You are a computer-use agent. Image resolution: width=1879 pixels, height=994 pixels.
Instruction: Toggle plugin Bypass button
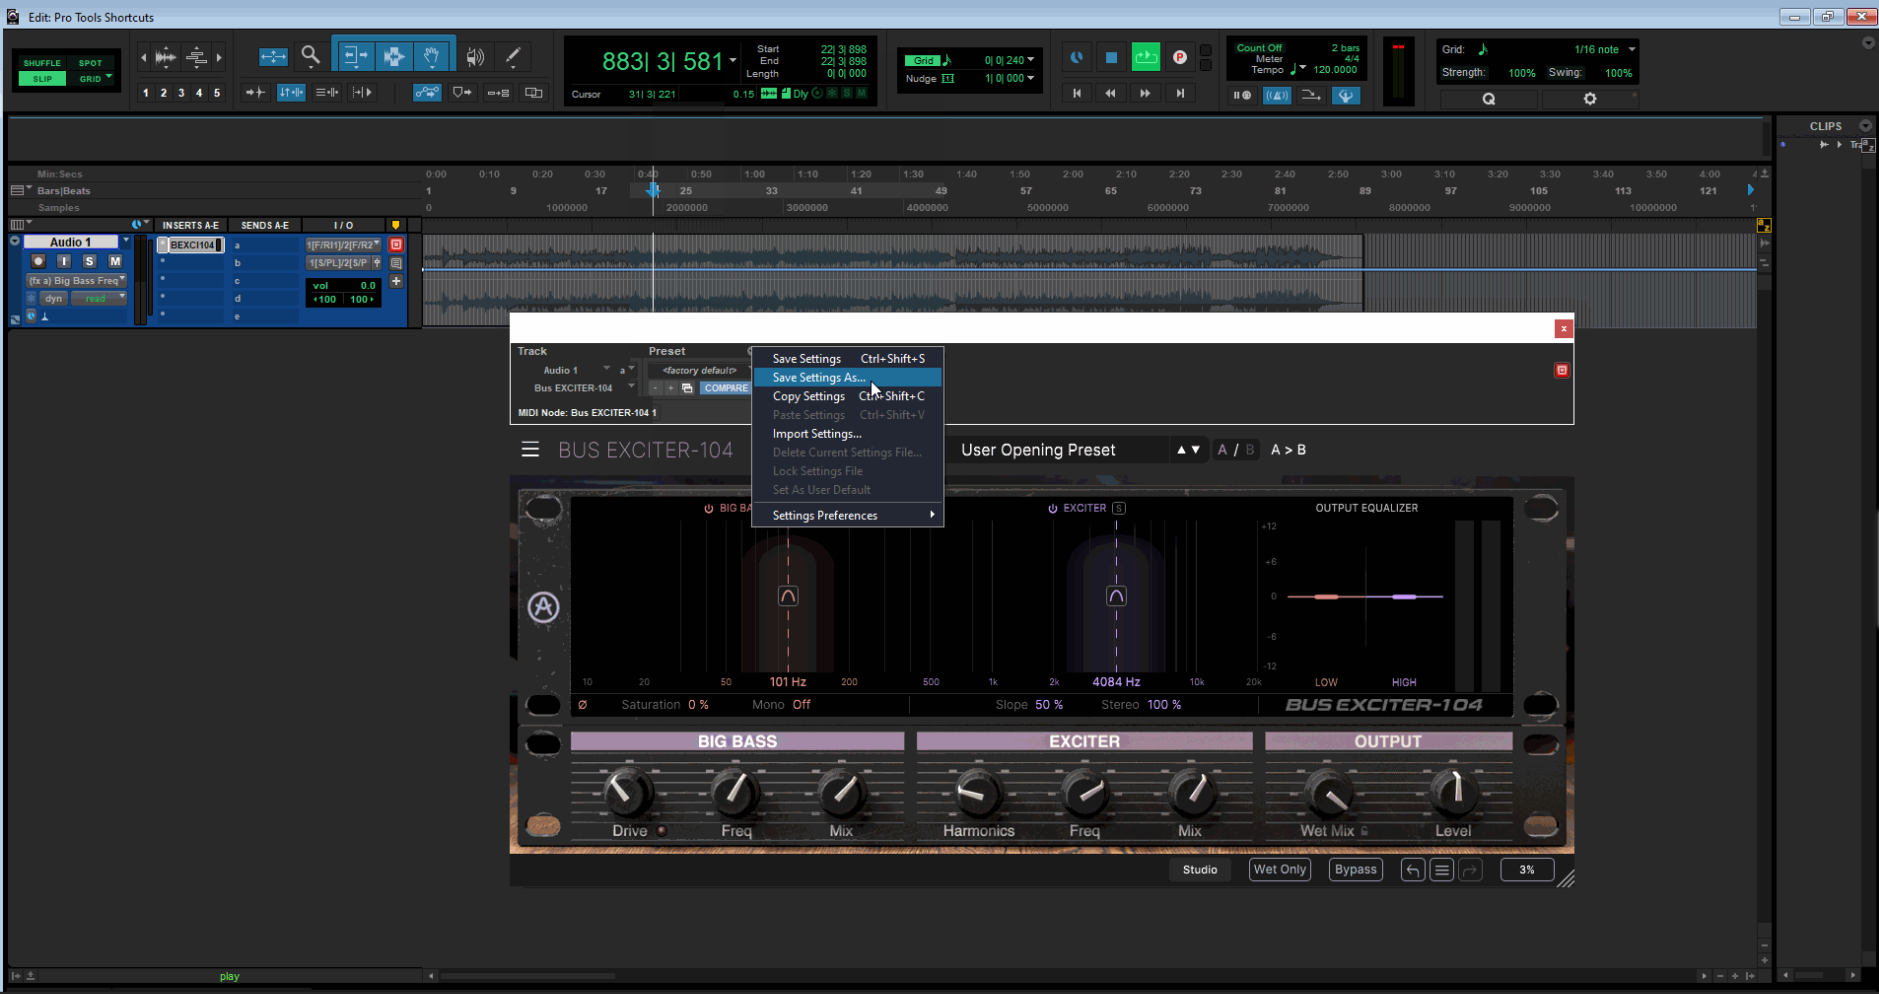(x=1355, y=870)
